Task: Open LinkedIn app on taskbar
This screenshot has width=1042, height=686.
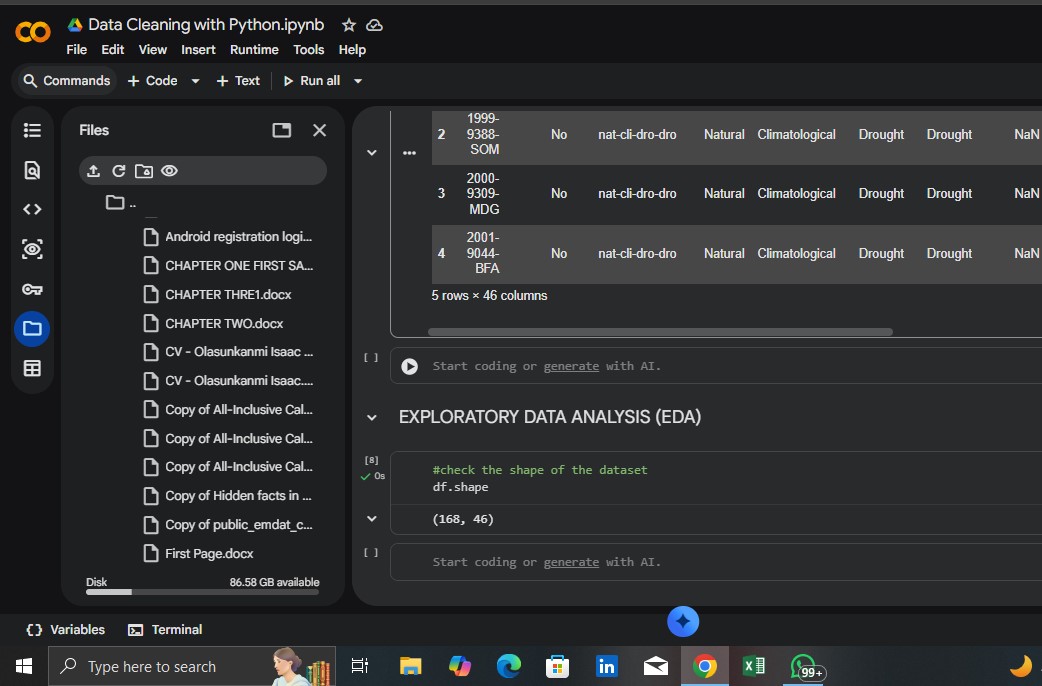Action: coord(607,666)
